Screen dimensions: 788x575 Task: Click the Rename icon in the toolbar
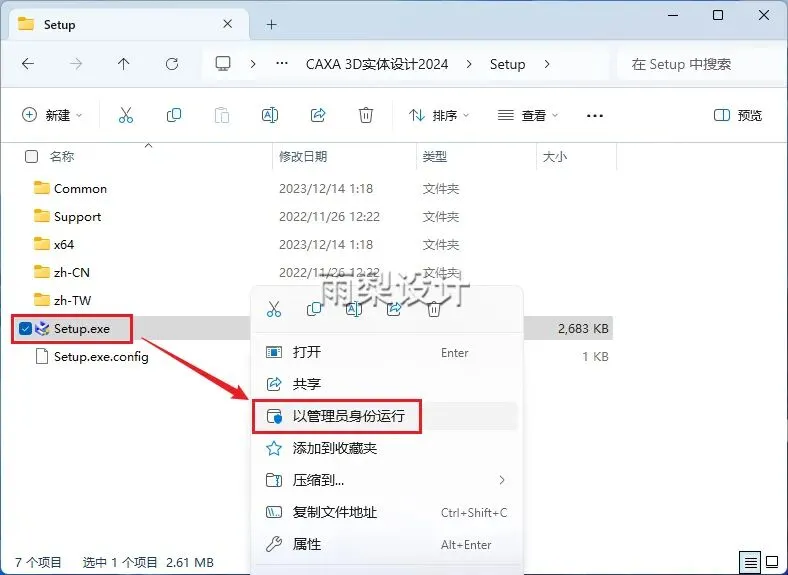point(270,115)
